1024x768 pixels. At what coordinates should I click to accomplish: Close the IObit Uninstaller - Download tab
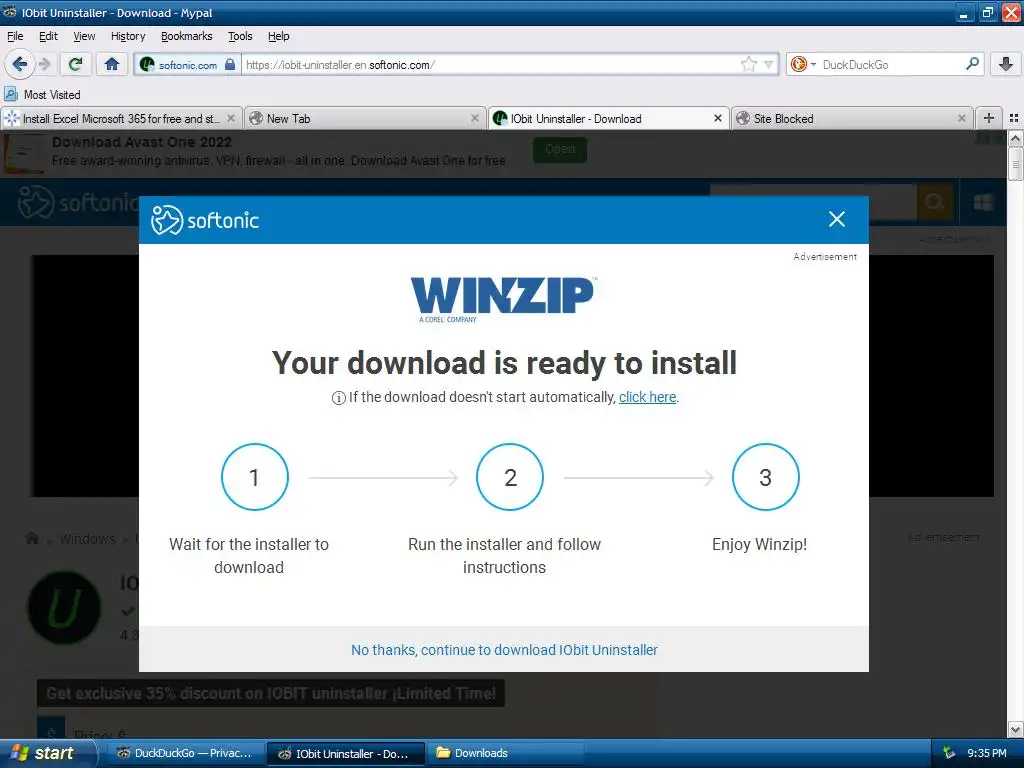click(x=718, y=118)
